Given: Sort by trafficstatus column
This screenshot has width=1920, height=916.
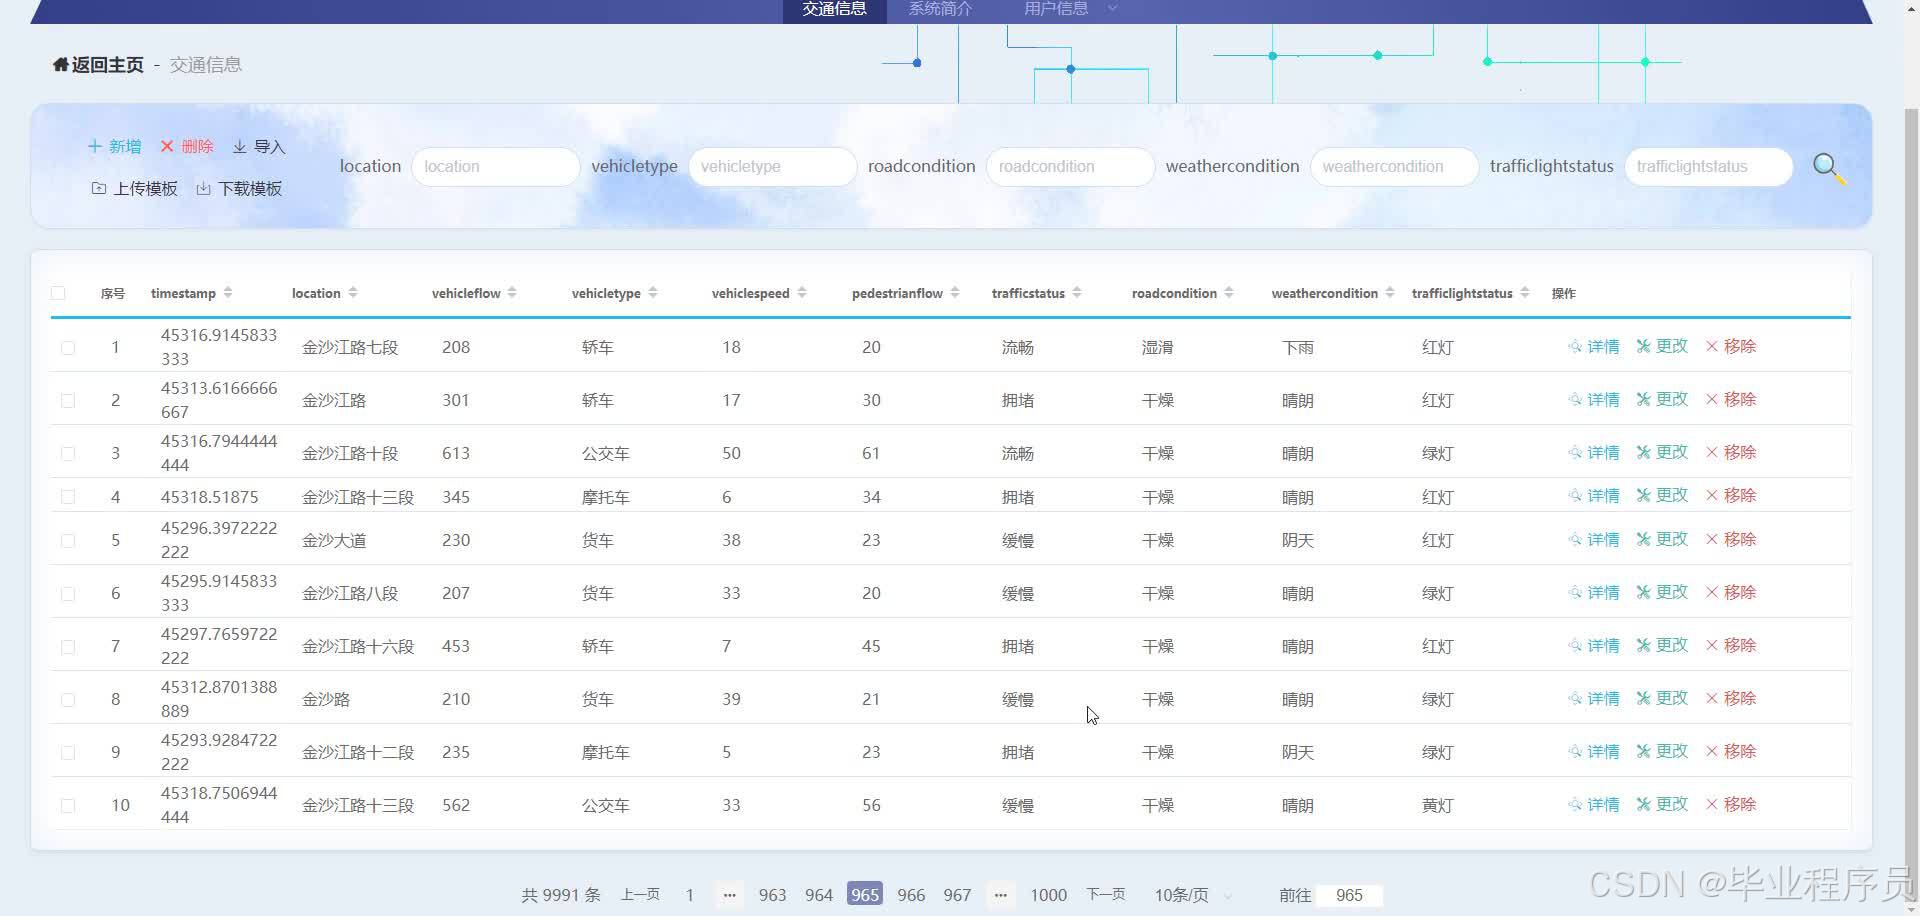Looking at the screenshot, I should coord(1077,293).
